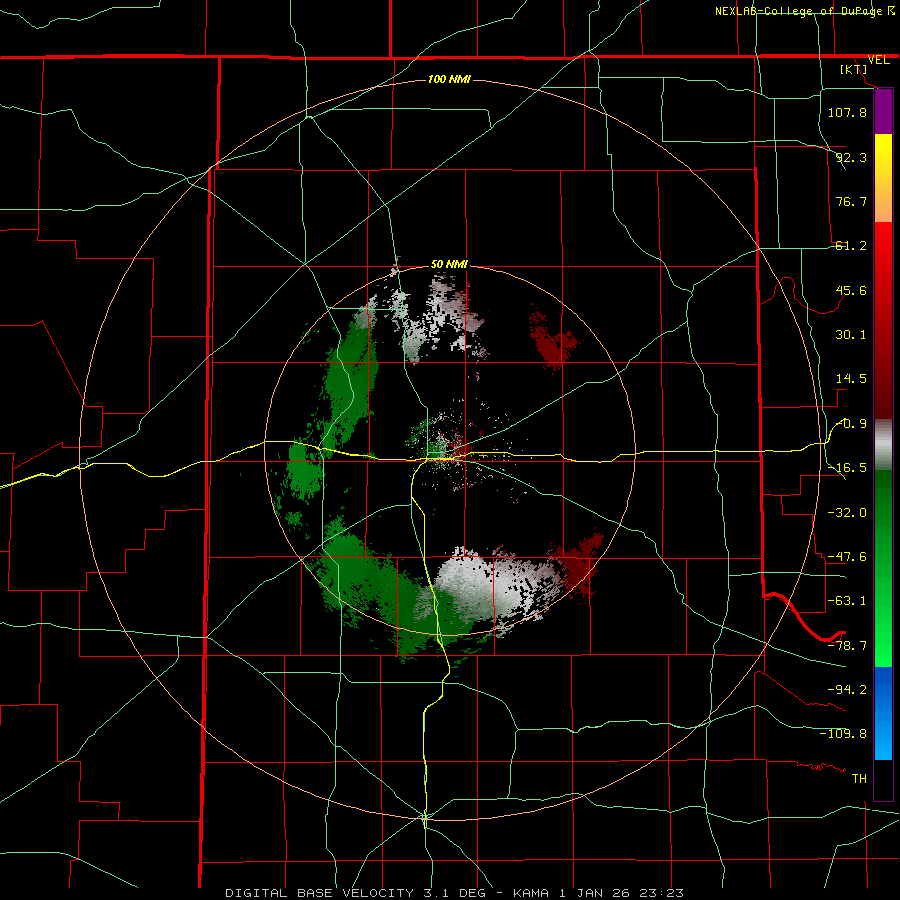Pick the gray near-zero segment of the color bar
The image size is (900, 900).
(883, 445)
